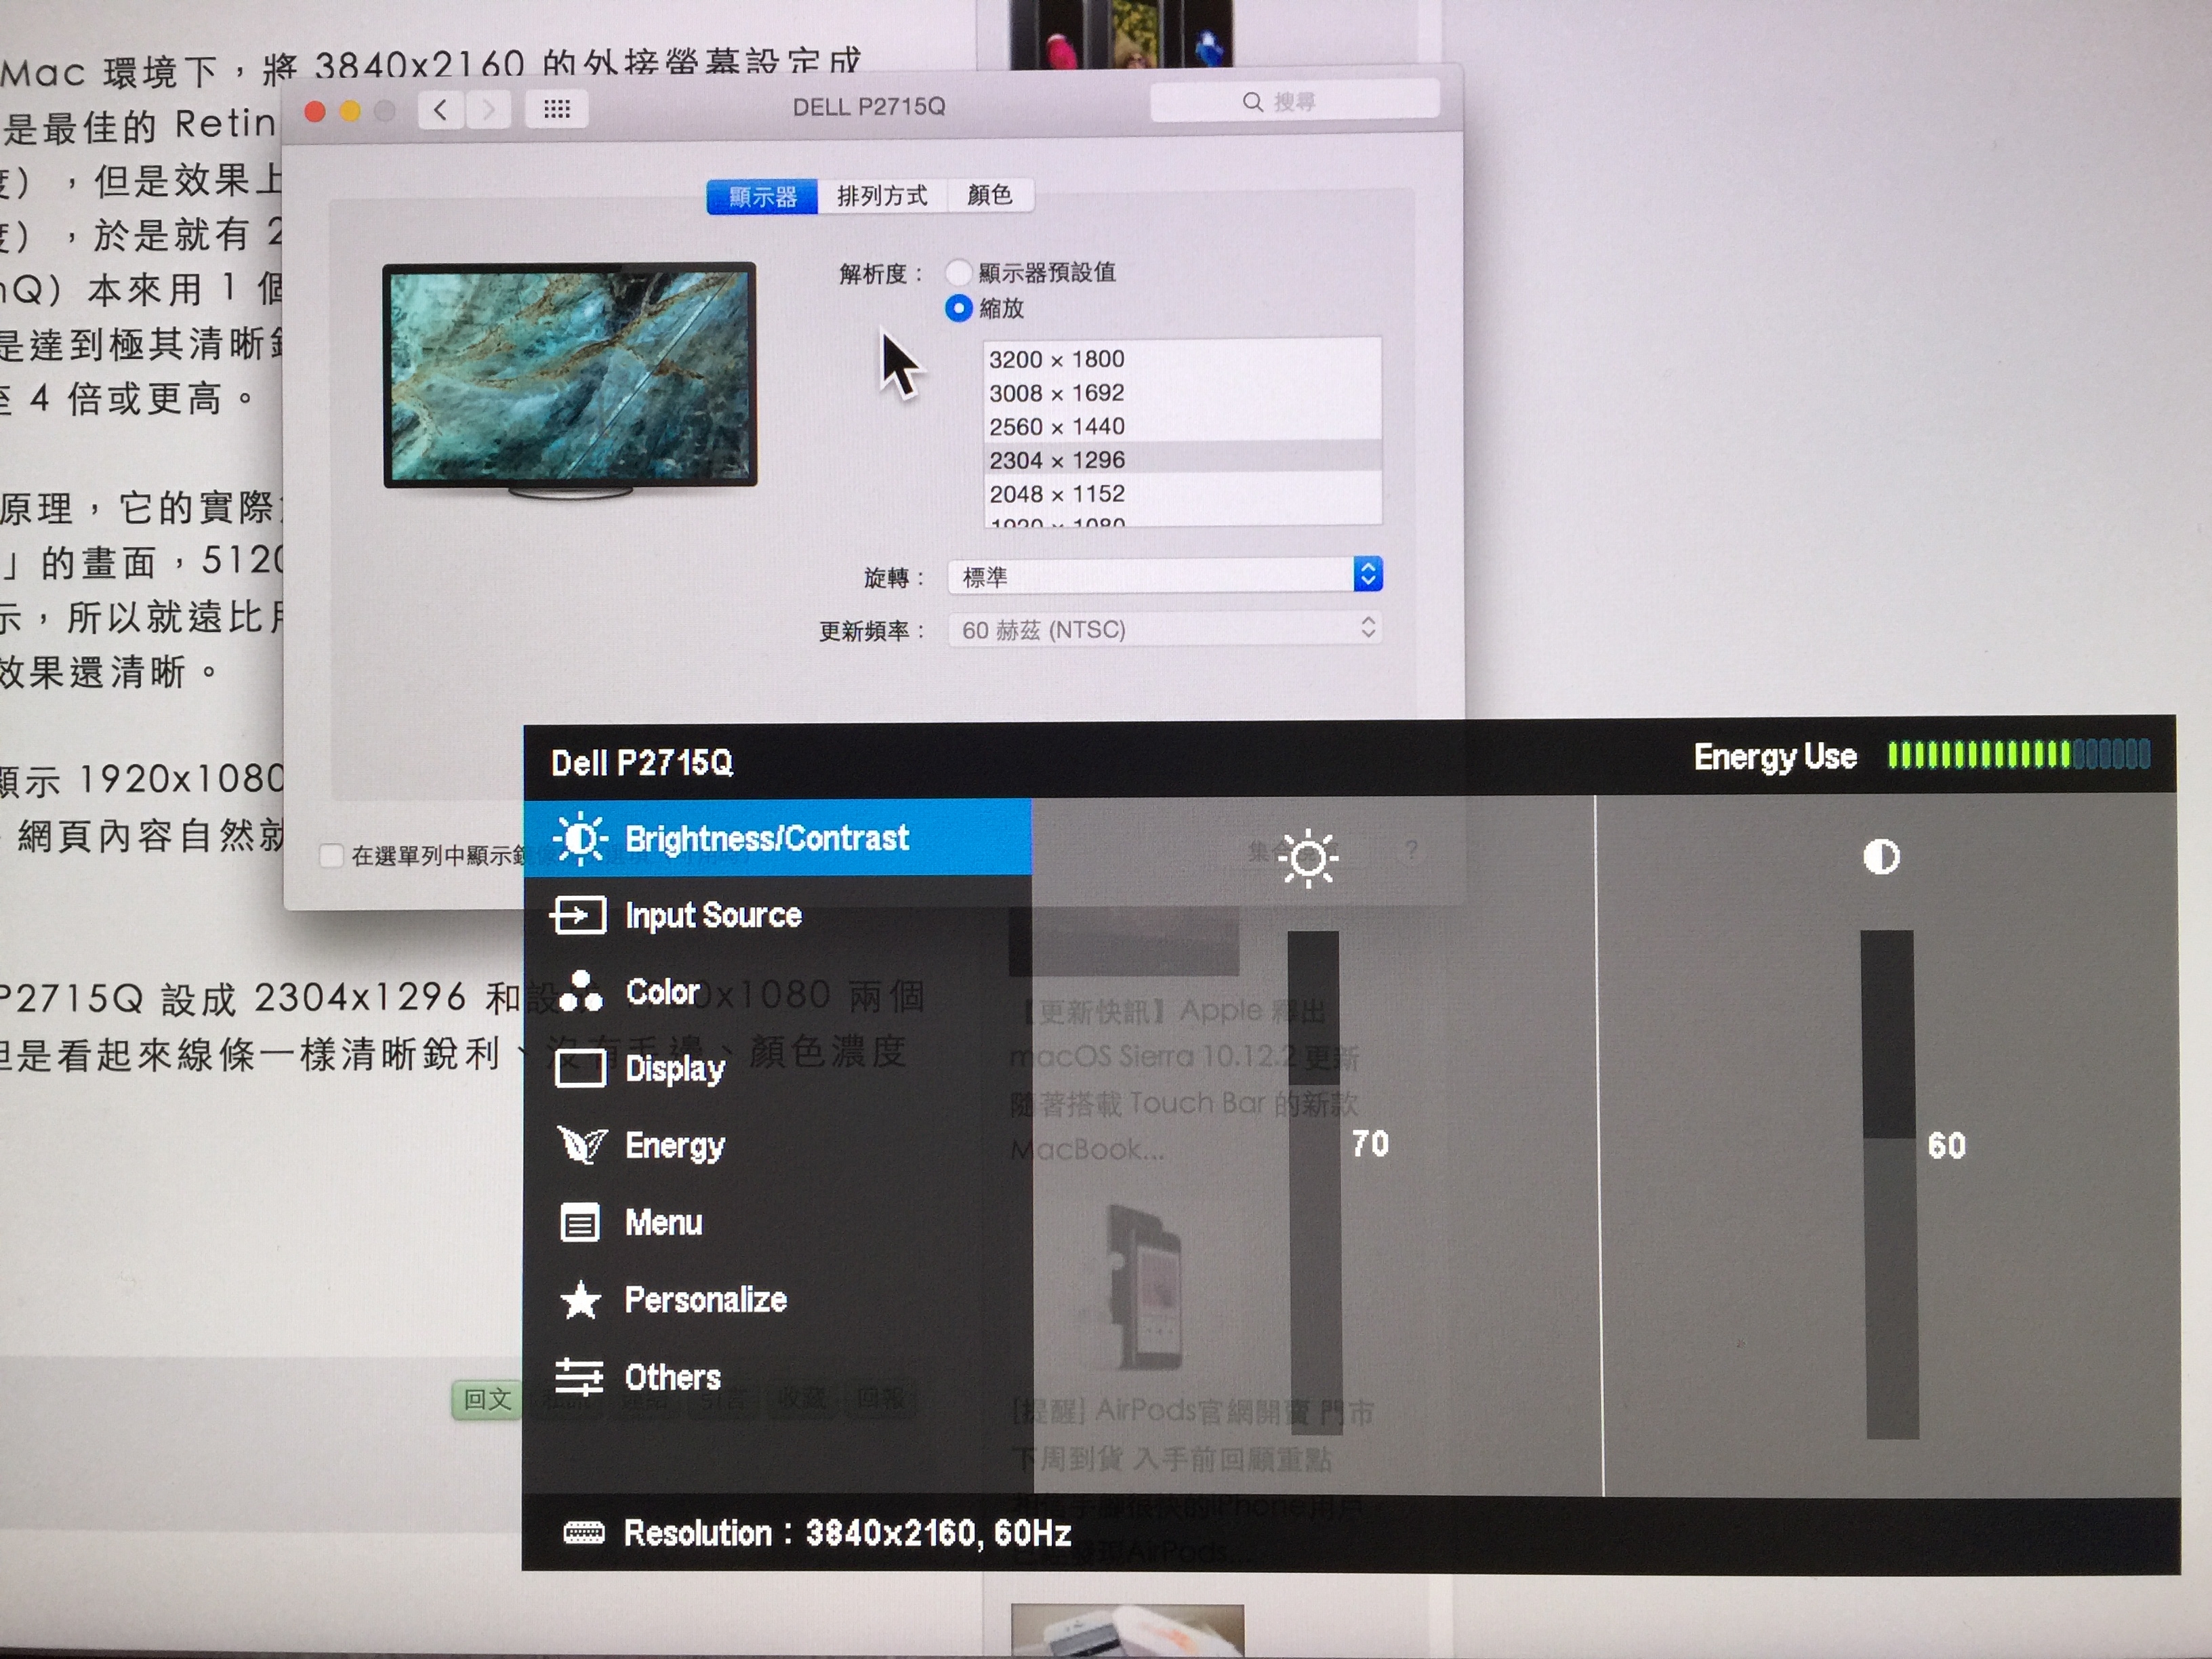Image resolution: width=2212 pixels, height=1659 pixels.
Task: Go forward with the right chevron button
Action: (x=488, y=109)
